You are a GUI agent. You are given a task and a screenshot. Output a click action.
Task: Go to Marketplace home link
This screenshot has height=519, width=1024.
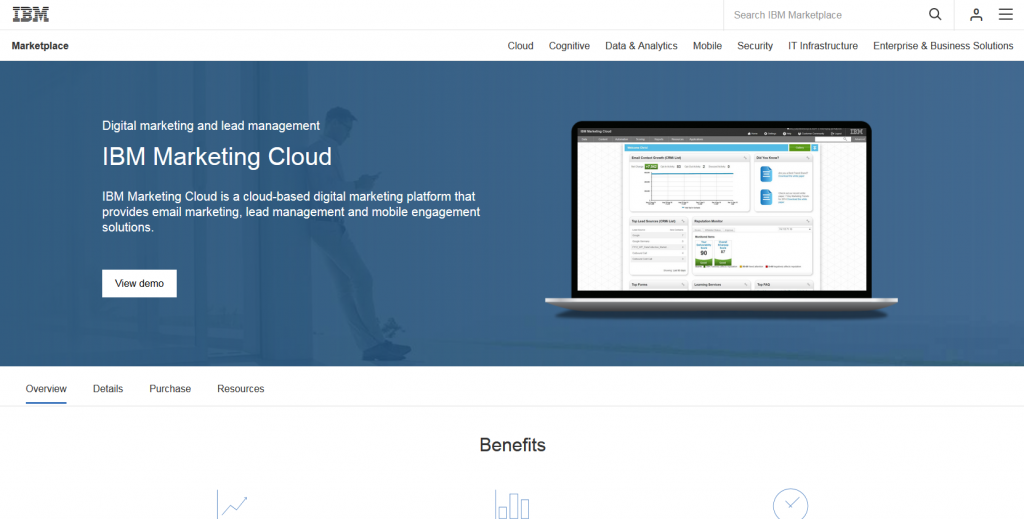pos(40,46)
